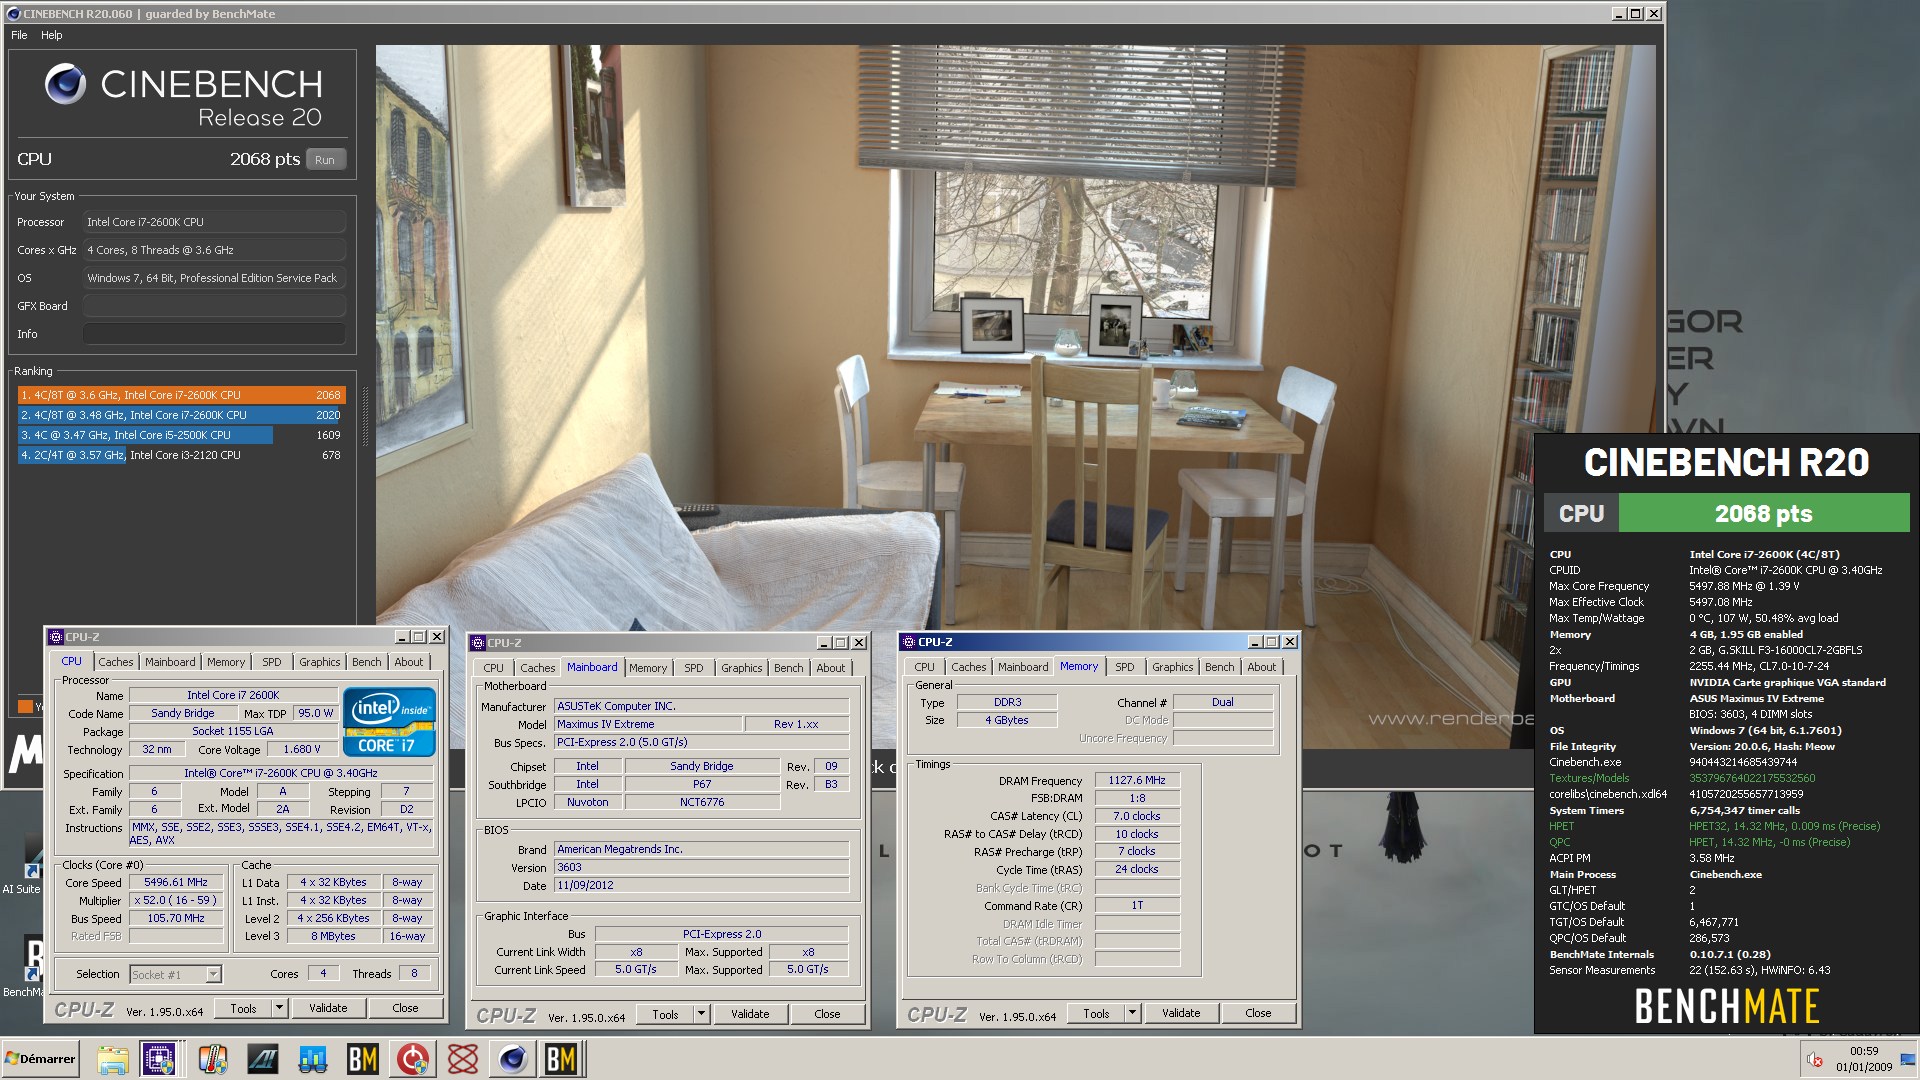
Task: Open the Help menu in Cinebench
Action: 52,35
